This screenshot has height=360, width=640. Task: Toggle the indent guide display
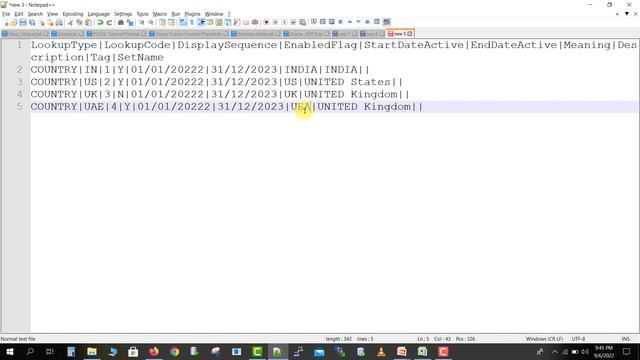pyautogui.click(x=201, y=22)
